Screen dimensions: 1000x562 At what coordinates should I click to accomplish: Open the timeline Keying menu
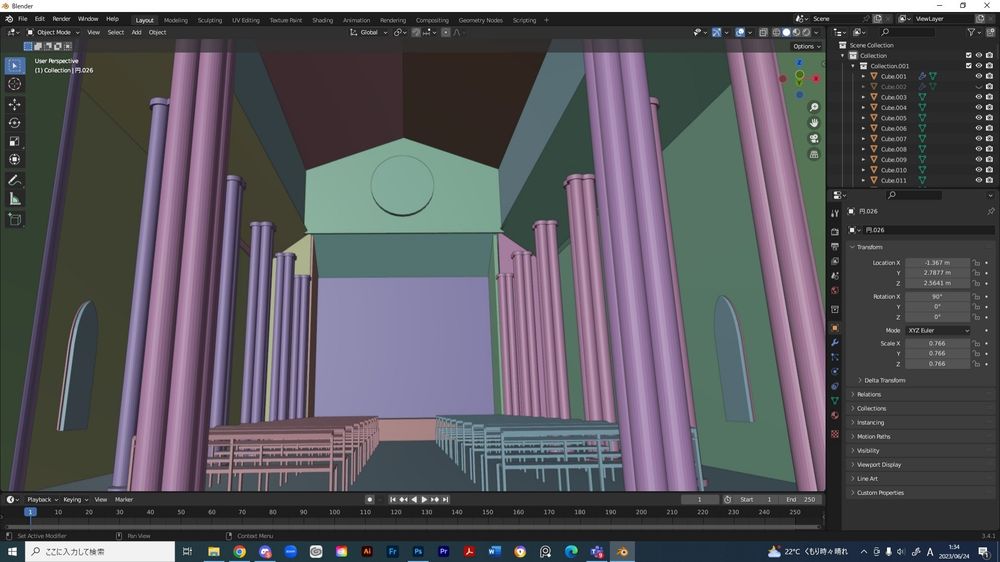pyautogui.click(x=75, y=499)
